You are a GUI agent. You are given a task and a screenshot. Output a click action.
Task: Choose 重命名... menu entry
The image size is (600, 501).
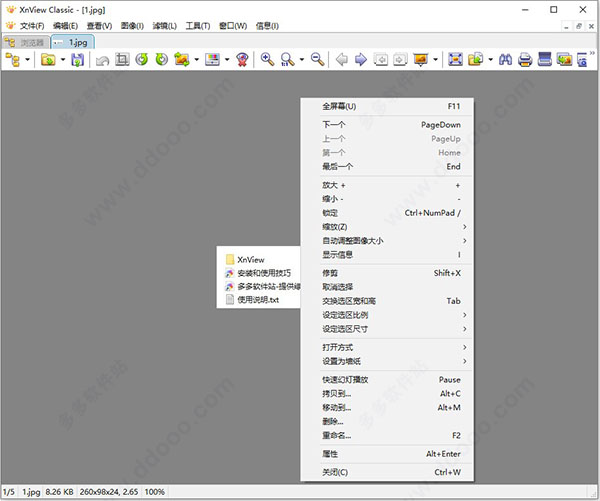coord(387,435)
